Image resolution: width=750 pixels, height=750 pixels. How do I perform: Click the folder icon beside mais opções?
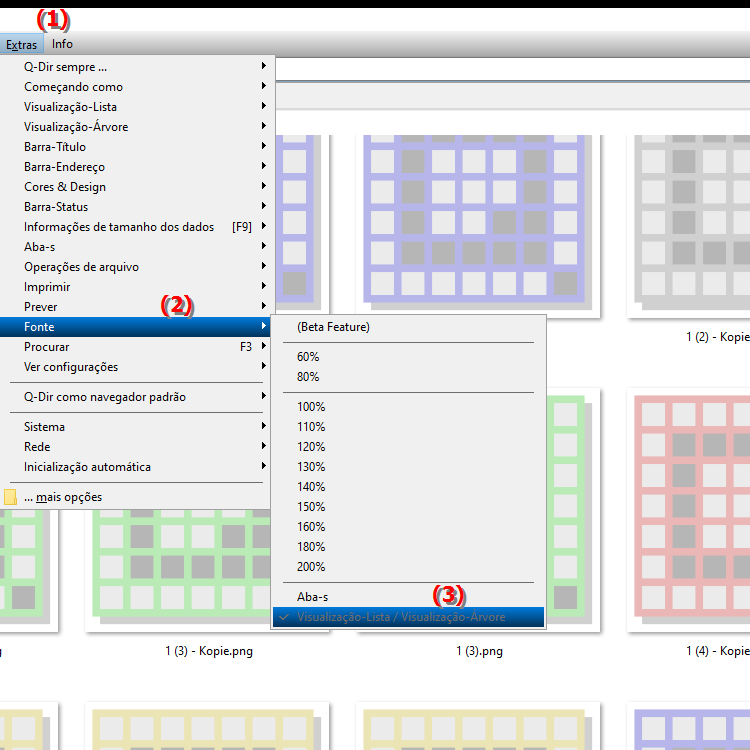coord(10,497)
